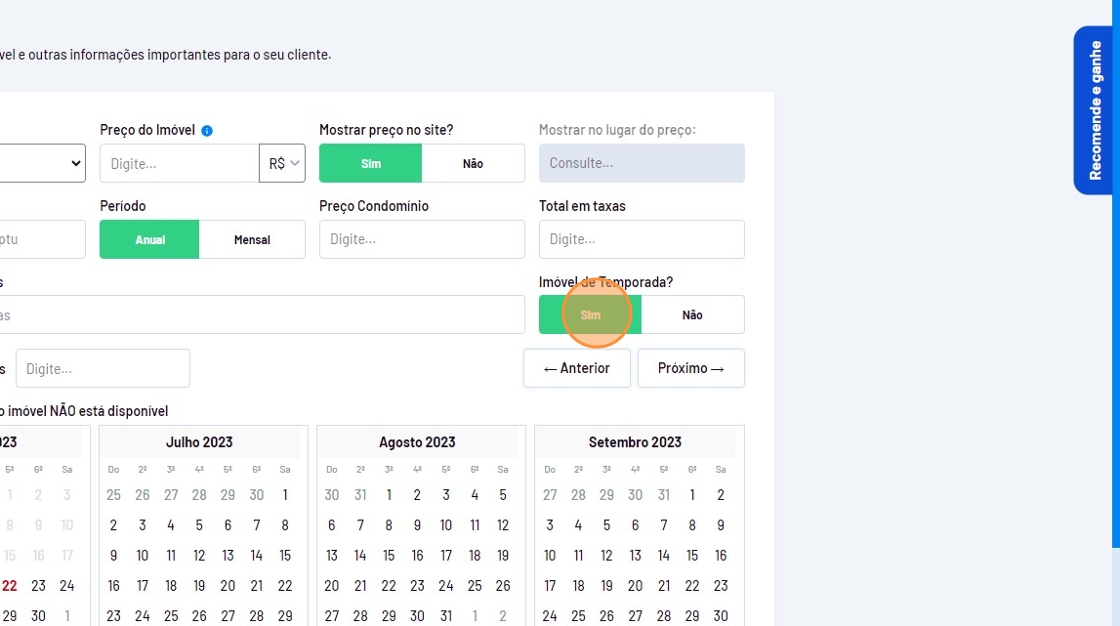Advance with the Próximo button
This screenshot has width=1120, height=626.
(x=691, y=368)
